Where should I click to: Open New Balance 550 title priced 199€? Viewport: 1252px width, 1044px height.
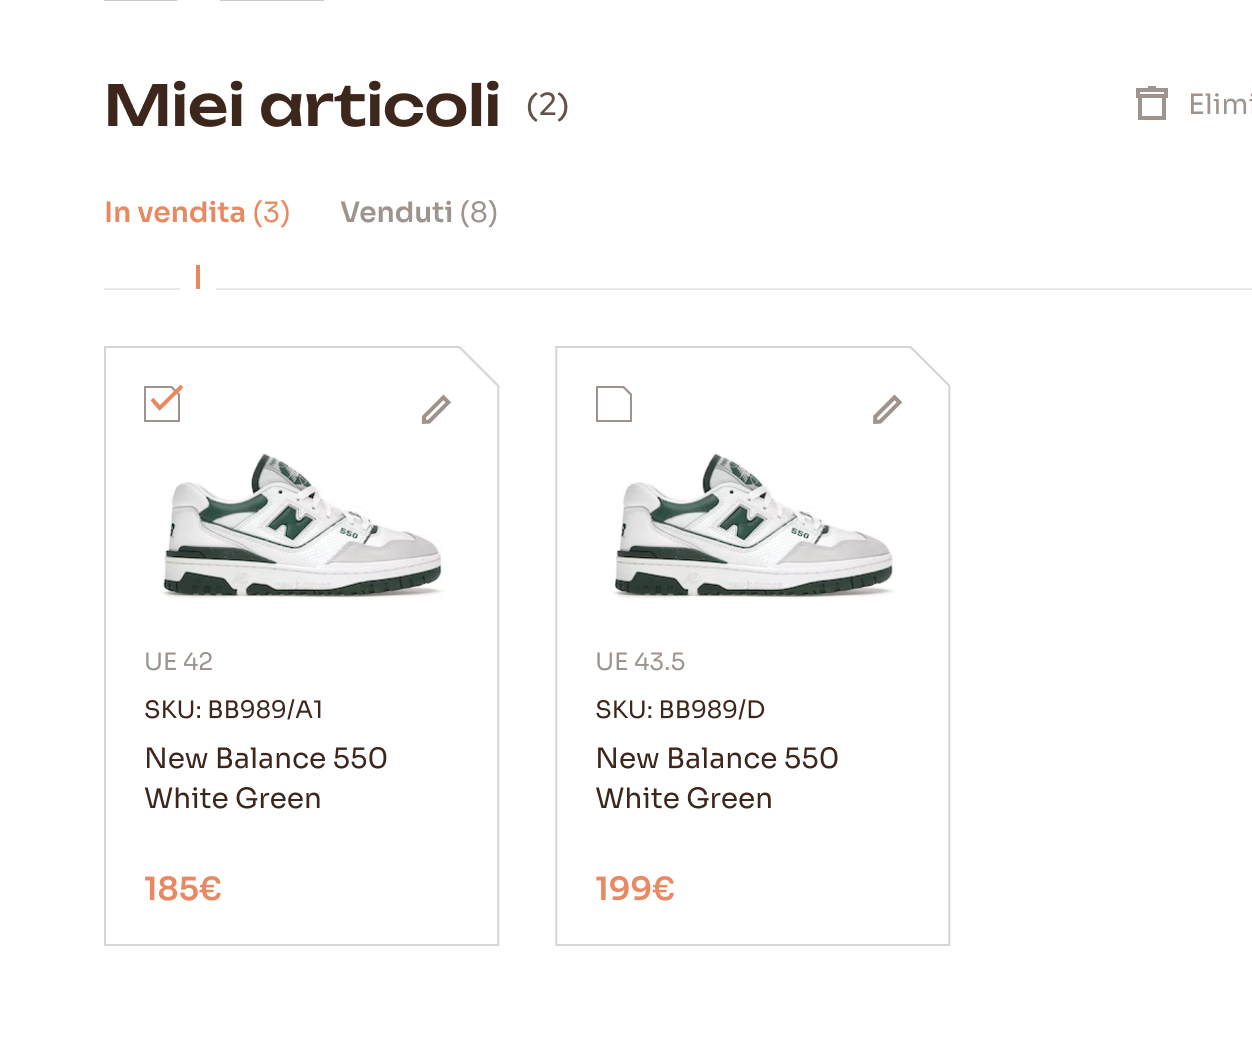tap(717, 778)
